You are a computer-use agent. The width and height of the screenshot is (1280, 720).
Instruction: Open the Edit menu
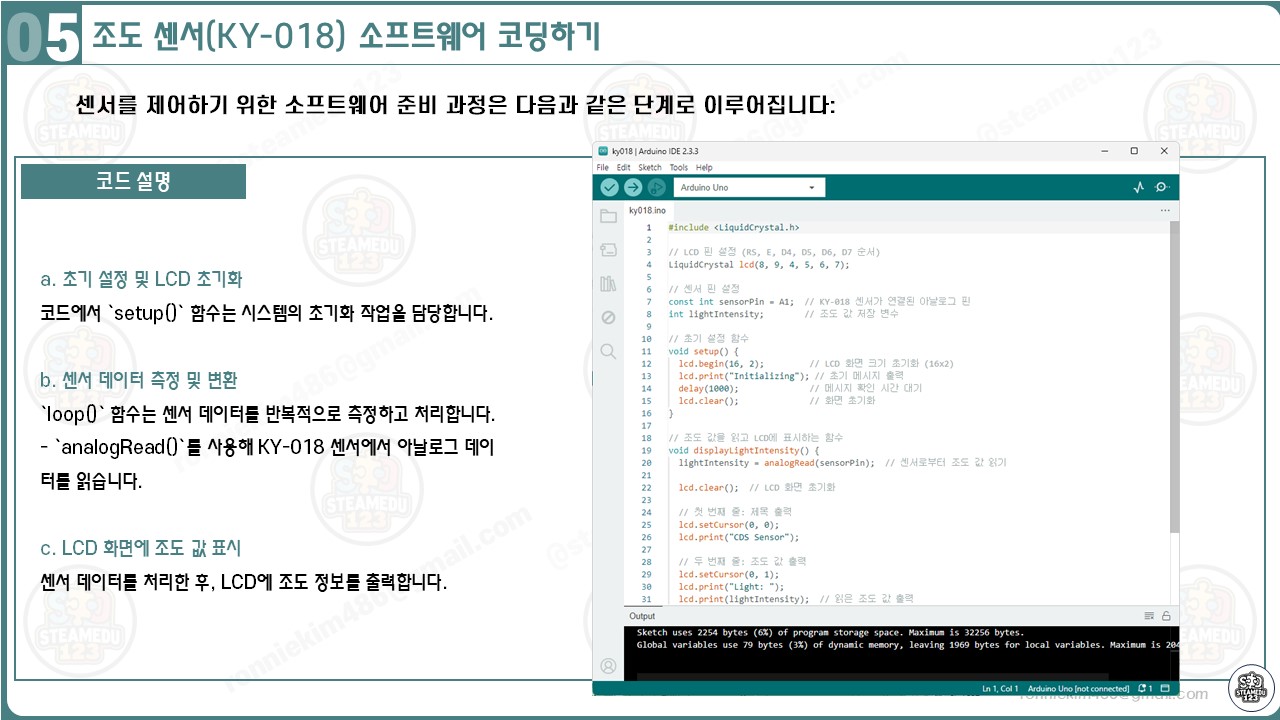pos(623,168)
